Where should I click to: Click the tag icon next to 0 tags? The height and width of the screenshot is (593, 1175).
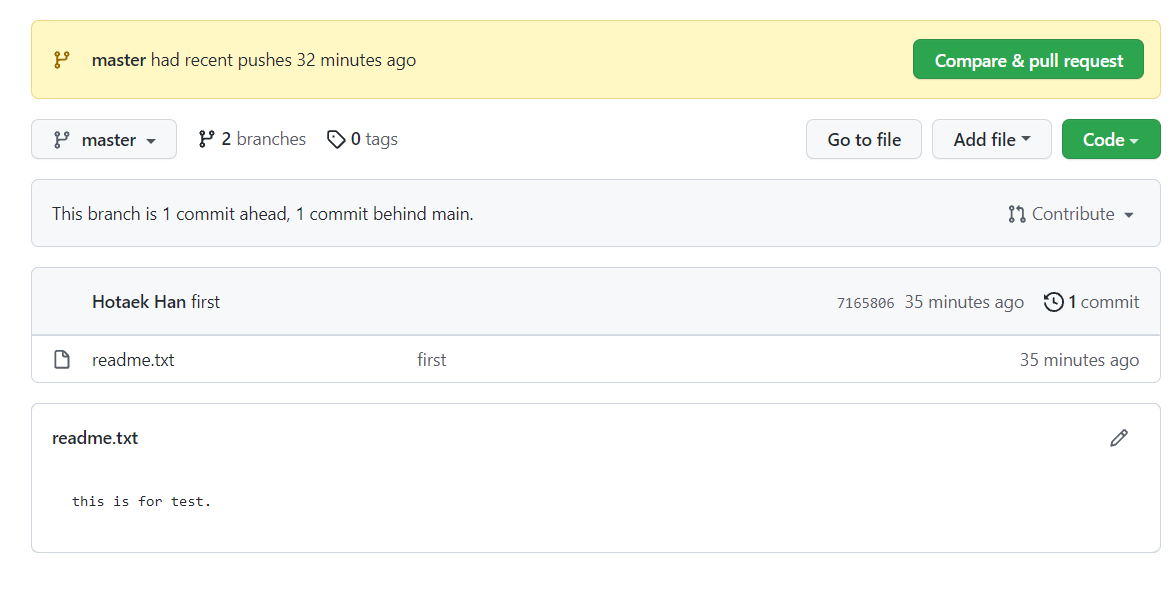click(x=336, y=139)
